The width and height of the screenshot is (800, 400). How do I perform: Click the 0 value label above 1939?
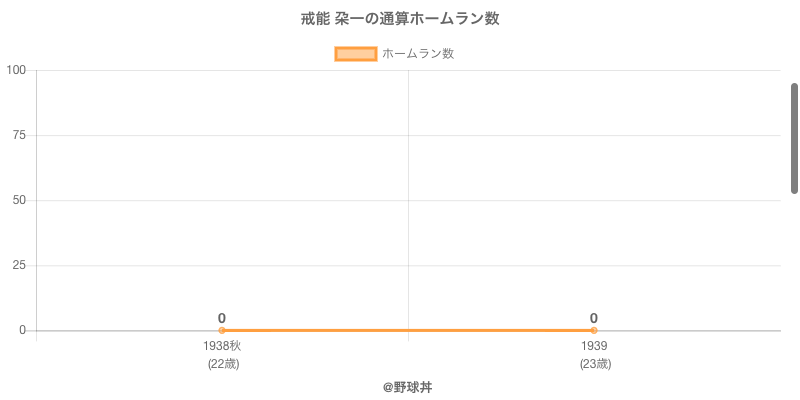click(x=594, y=318)
